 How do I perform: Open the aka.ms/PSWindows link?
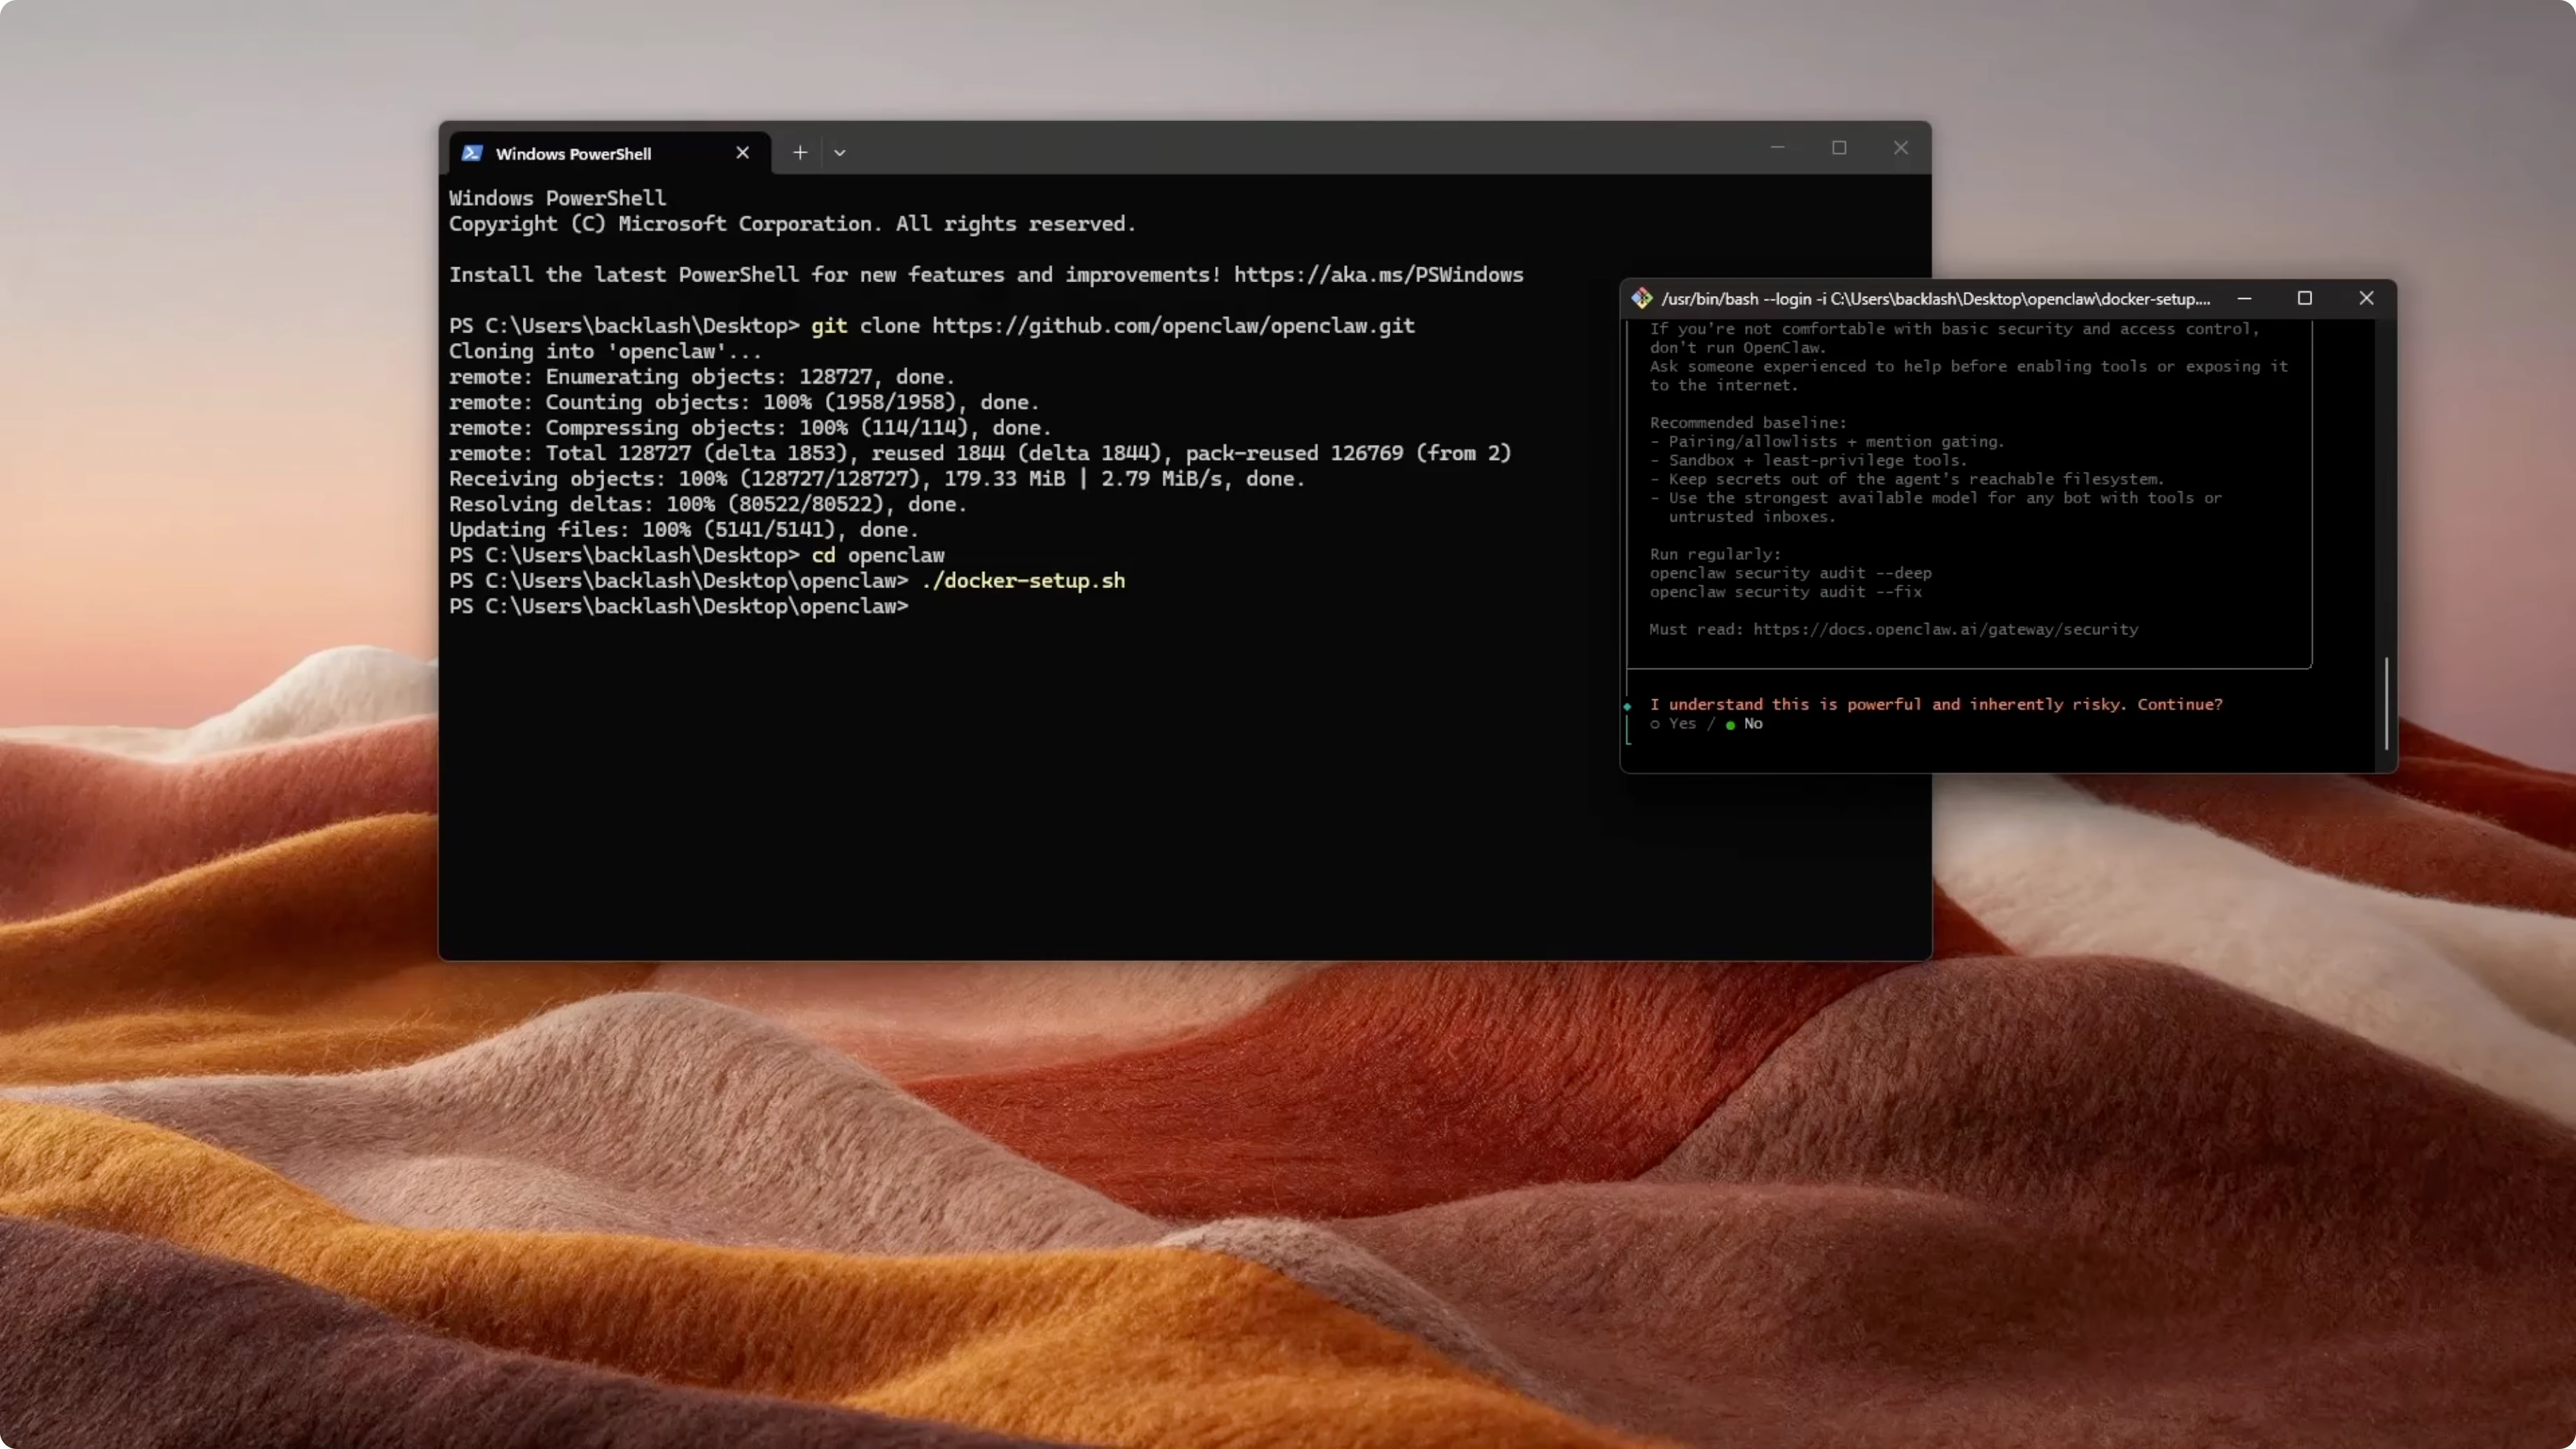click(1378, 275)
